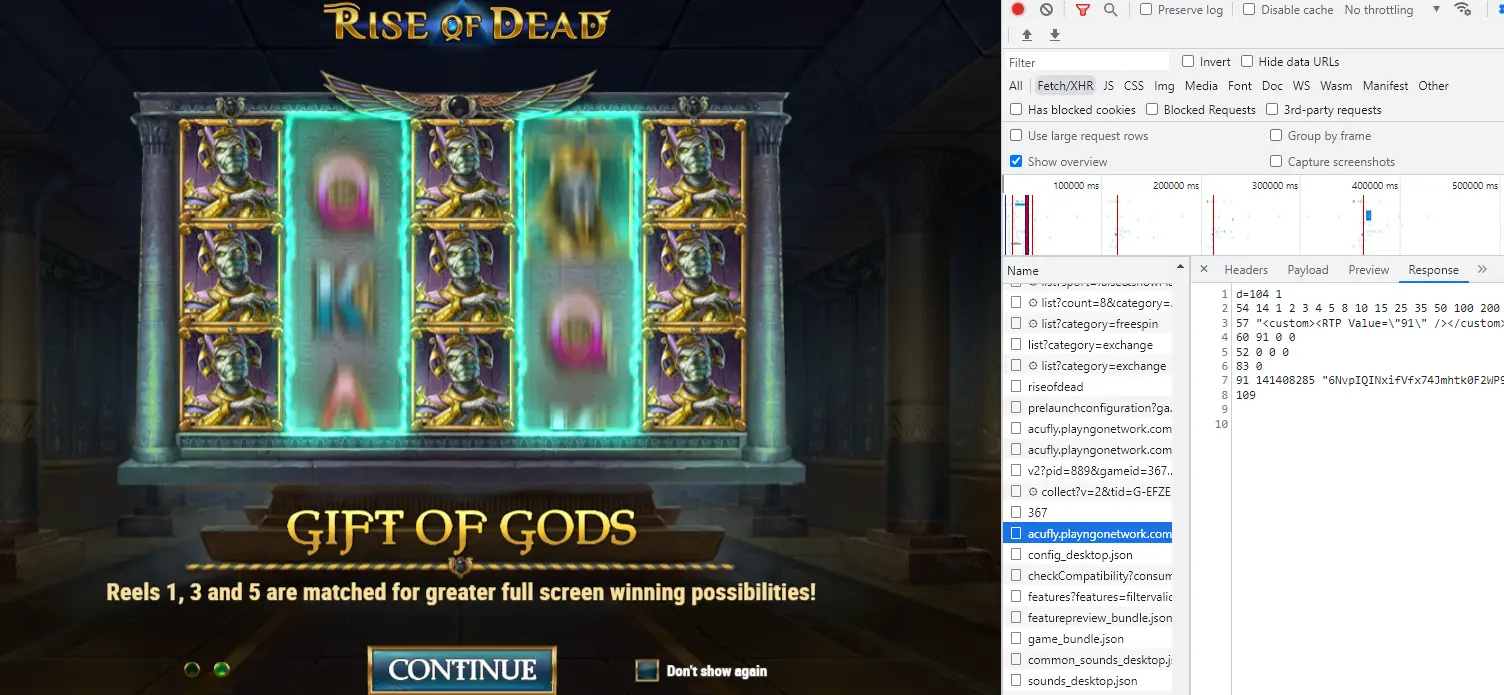Filter requests by Wasm
This screenshot has height=695, width=1504.
point(1336,85)
